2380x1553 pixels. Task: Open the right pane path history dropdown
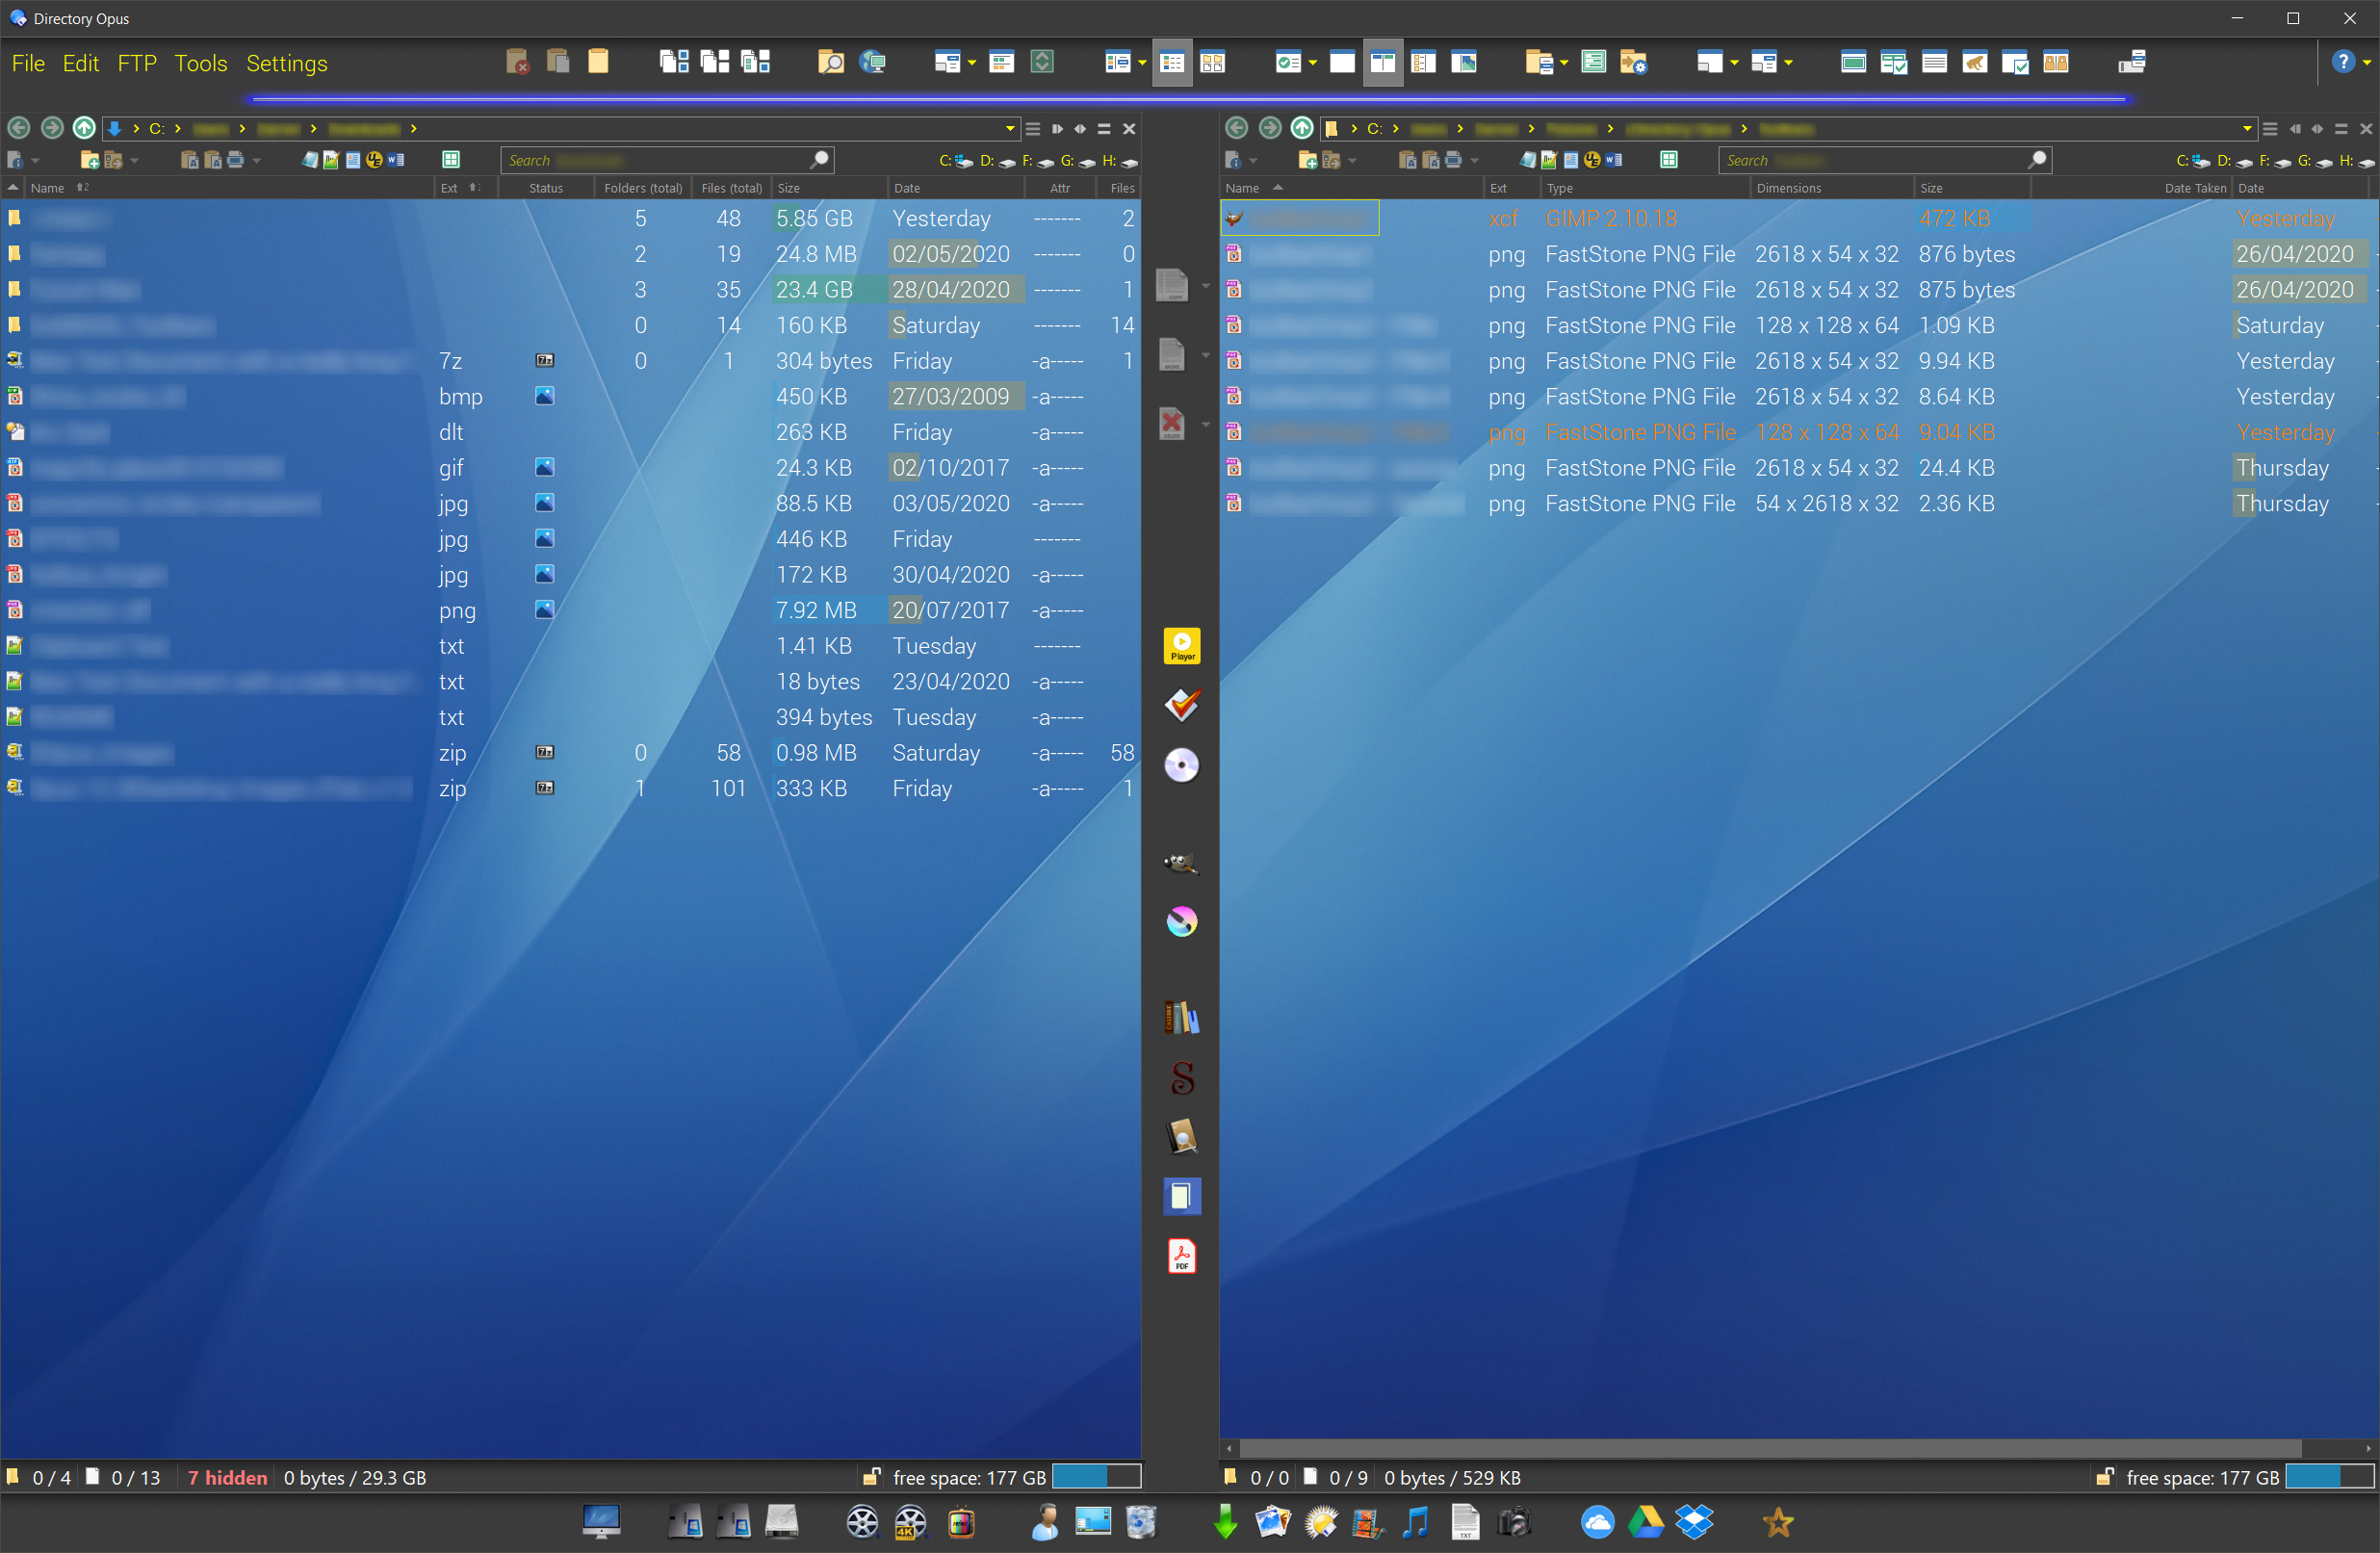[2247, 129]
